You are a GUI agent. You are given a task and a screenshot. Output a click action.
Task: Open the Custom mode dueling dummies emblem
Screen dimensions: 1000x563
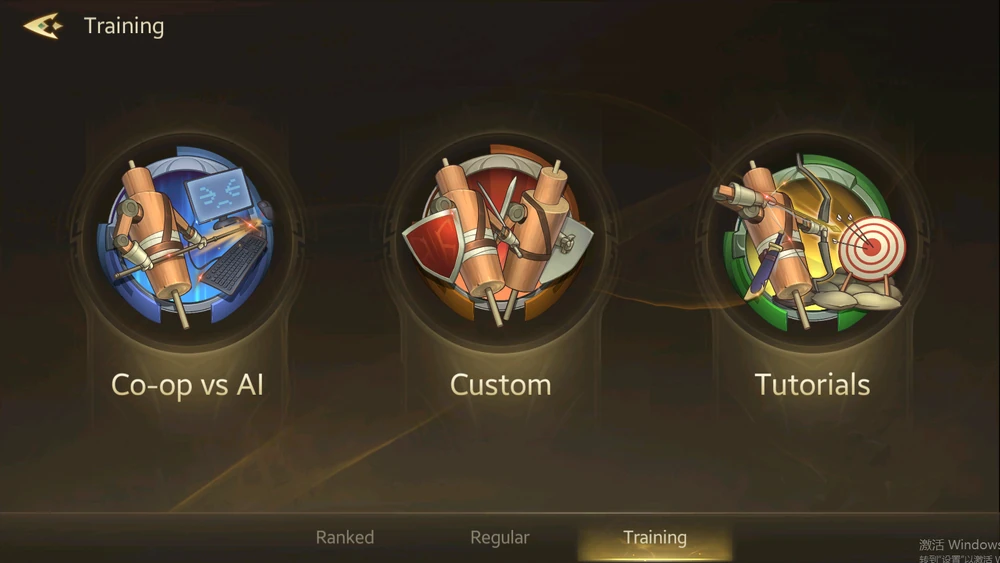tap(499, 237)
